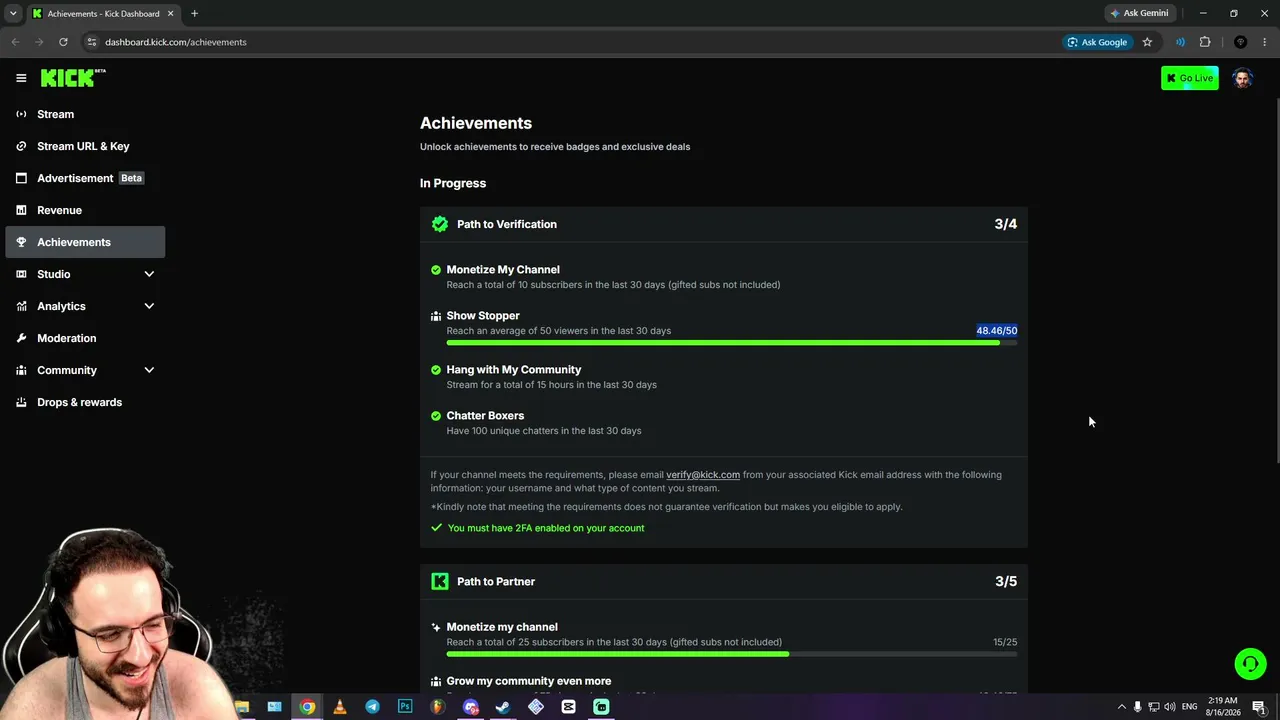The height and width of the screenshot is (720, 1280).
Task: Reload the page
Action: [x=63, y=42]
